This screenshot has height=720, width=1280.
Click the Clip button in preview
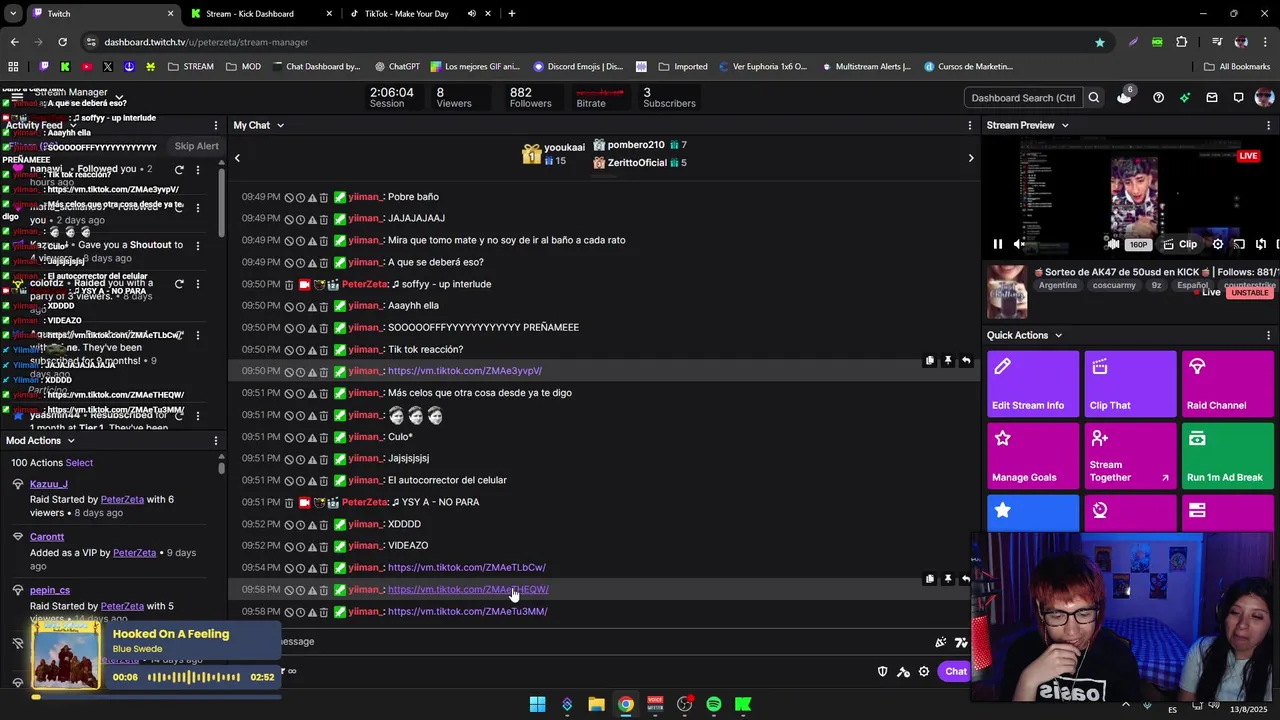pos(1180,244)
